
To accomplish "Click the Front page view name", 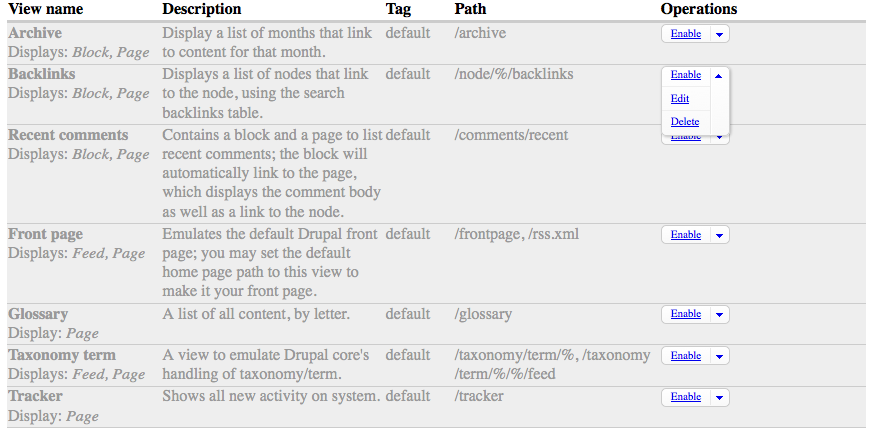I will [45, 234].
